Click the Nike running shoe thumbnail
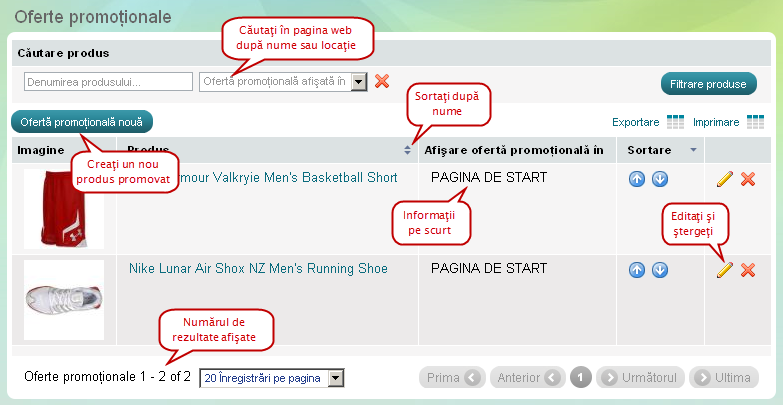Viewport: 783px width, 405px height. click(x=62, y=299)
